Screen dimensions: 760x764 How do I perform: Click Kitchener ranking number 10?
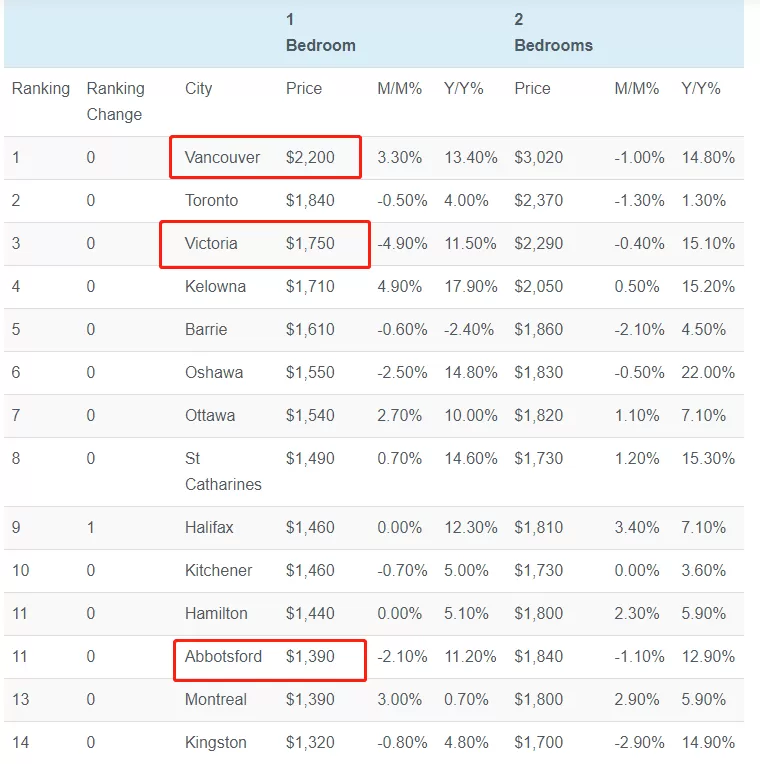20,570
